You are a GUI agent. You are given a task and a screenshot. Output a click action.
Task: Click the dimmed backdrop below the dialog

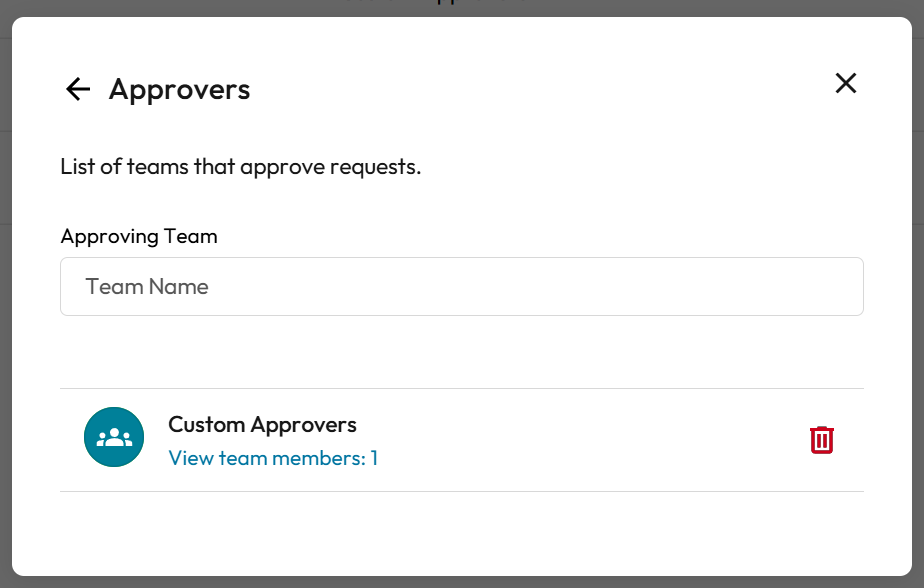click(x=462, y=582)
